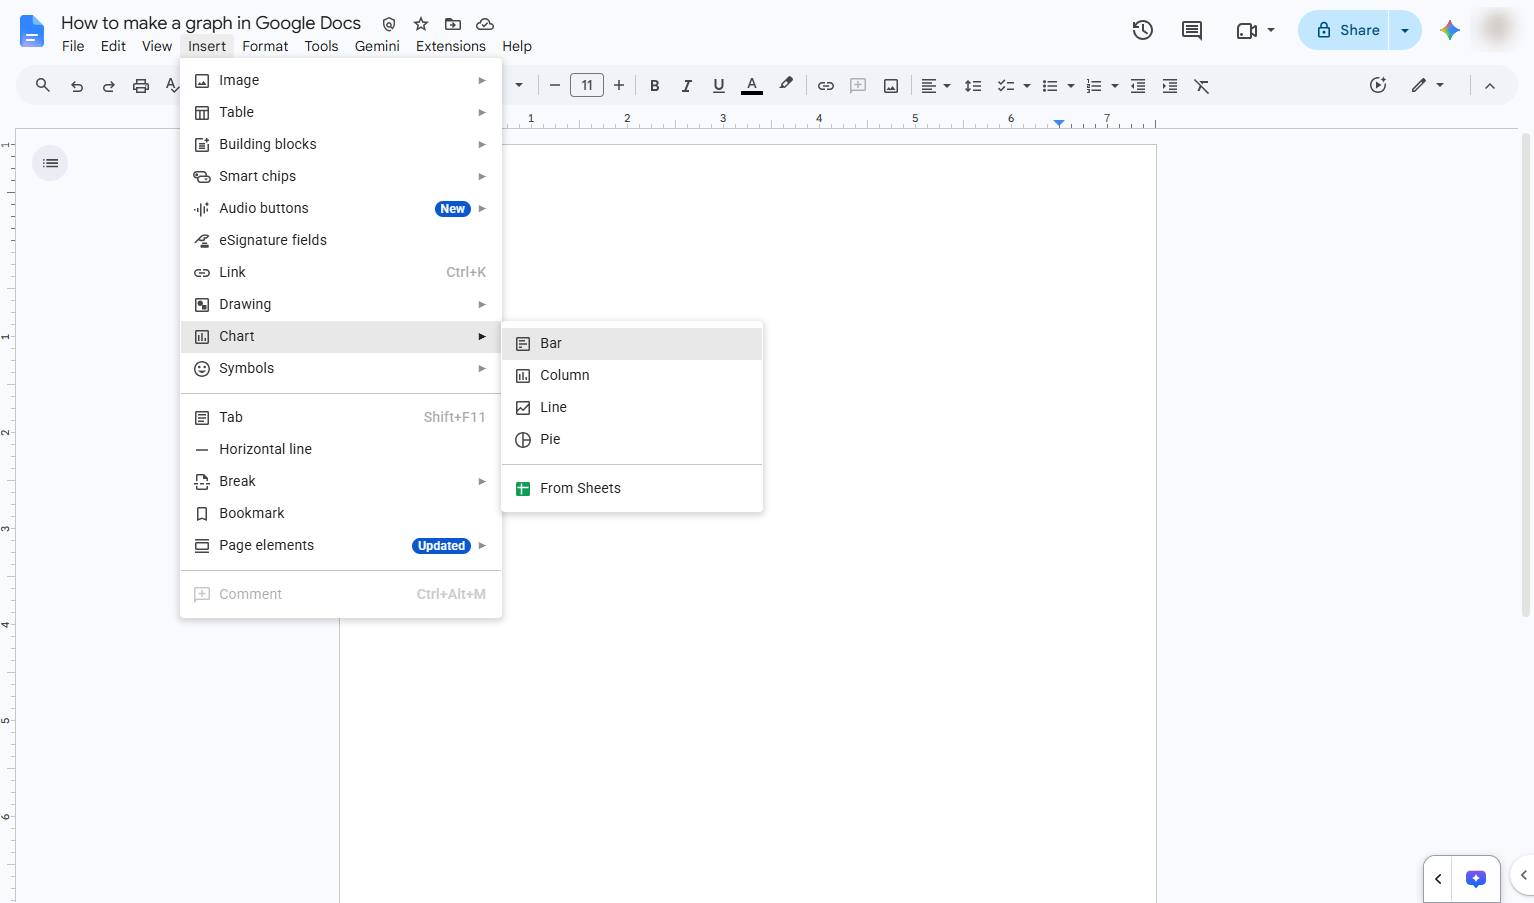Image resolution: width=1534 pixels, height=903 pixels.
Task: Open the font dropdown arrow
Action: [519, 86]
